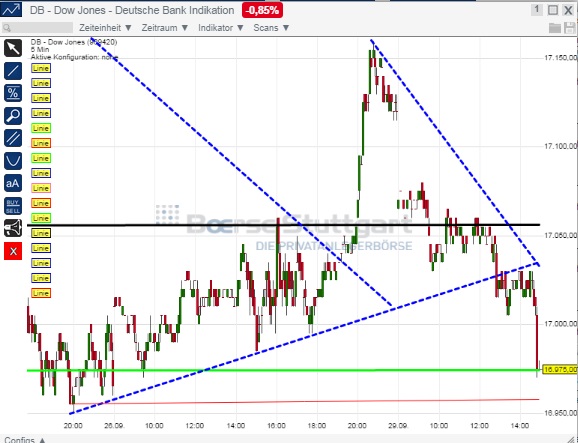Select the aA text annotation tool
The image size is (578, 443).
(13, 183)
